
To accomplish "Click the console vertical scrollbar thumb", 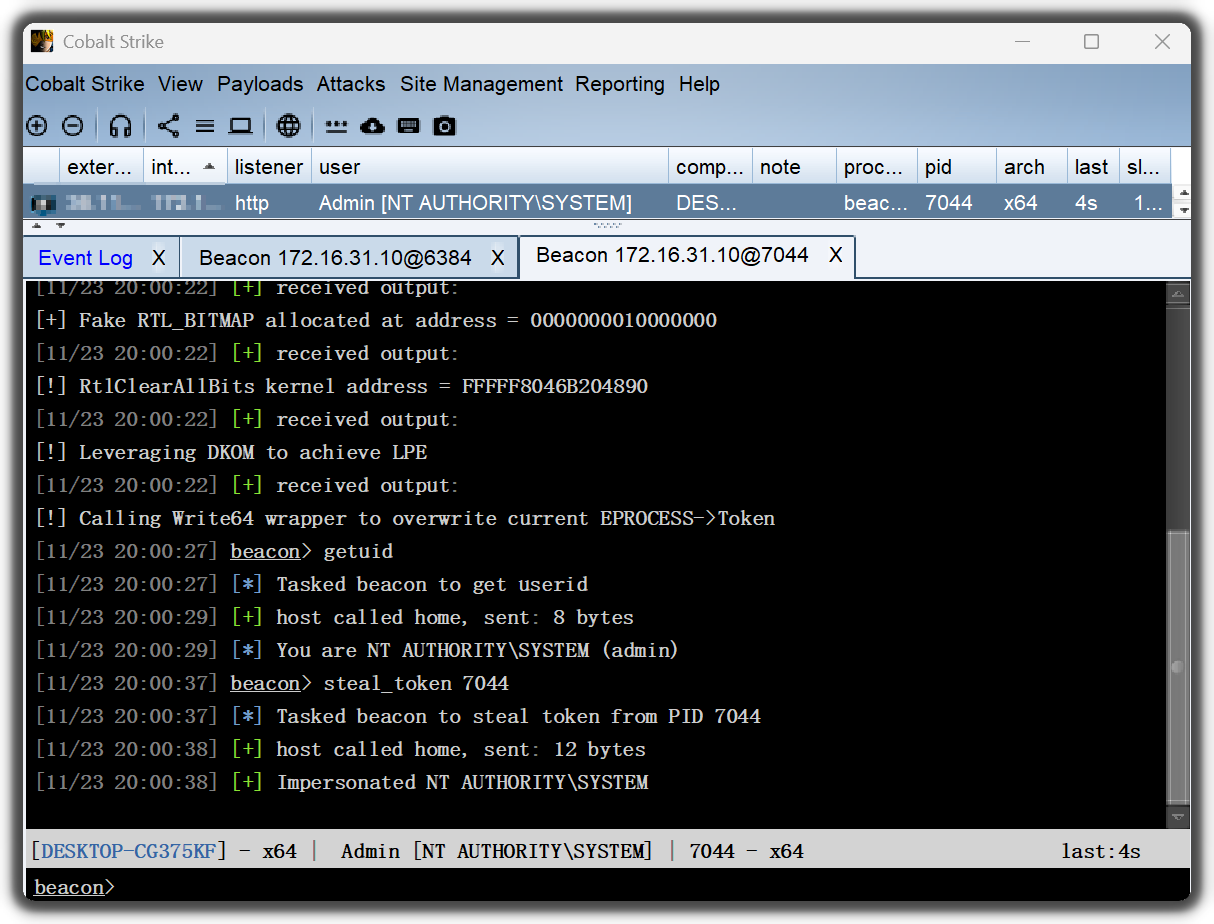I will [x=1178, y=667].
